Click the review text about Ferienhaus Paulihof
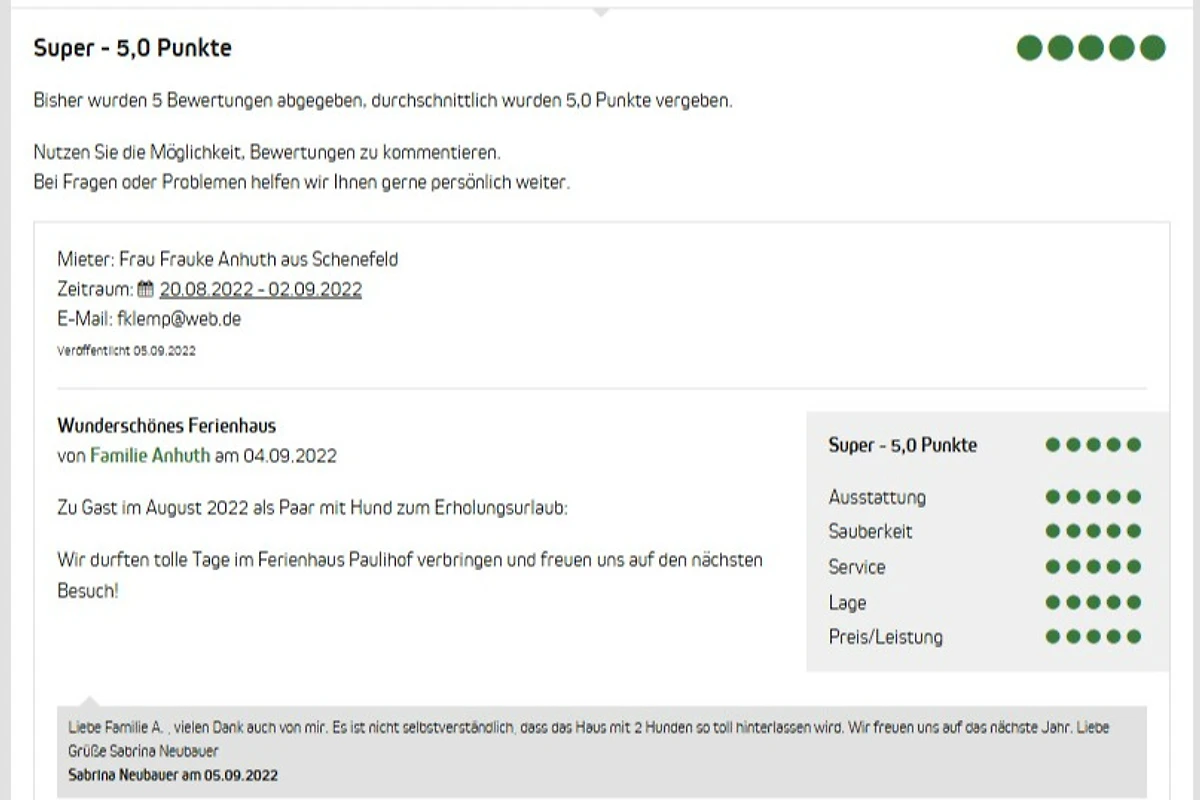This screenshot has height=800, width=1200. 410,575
